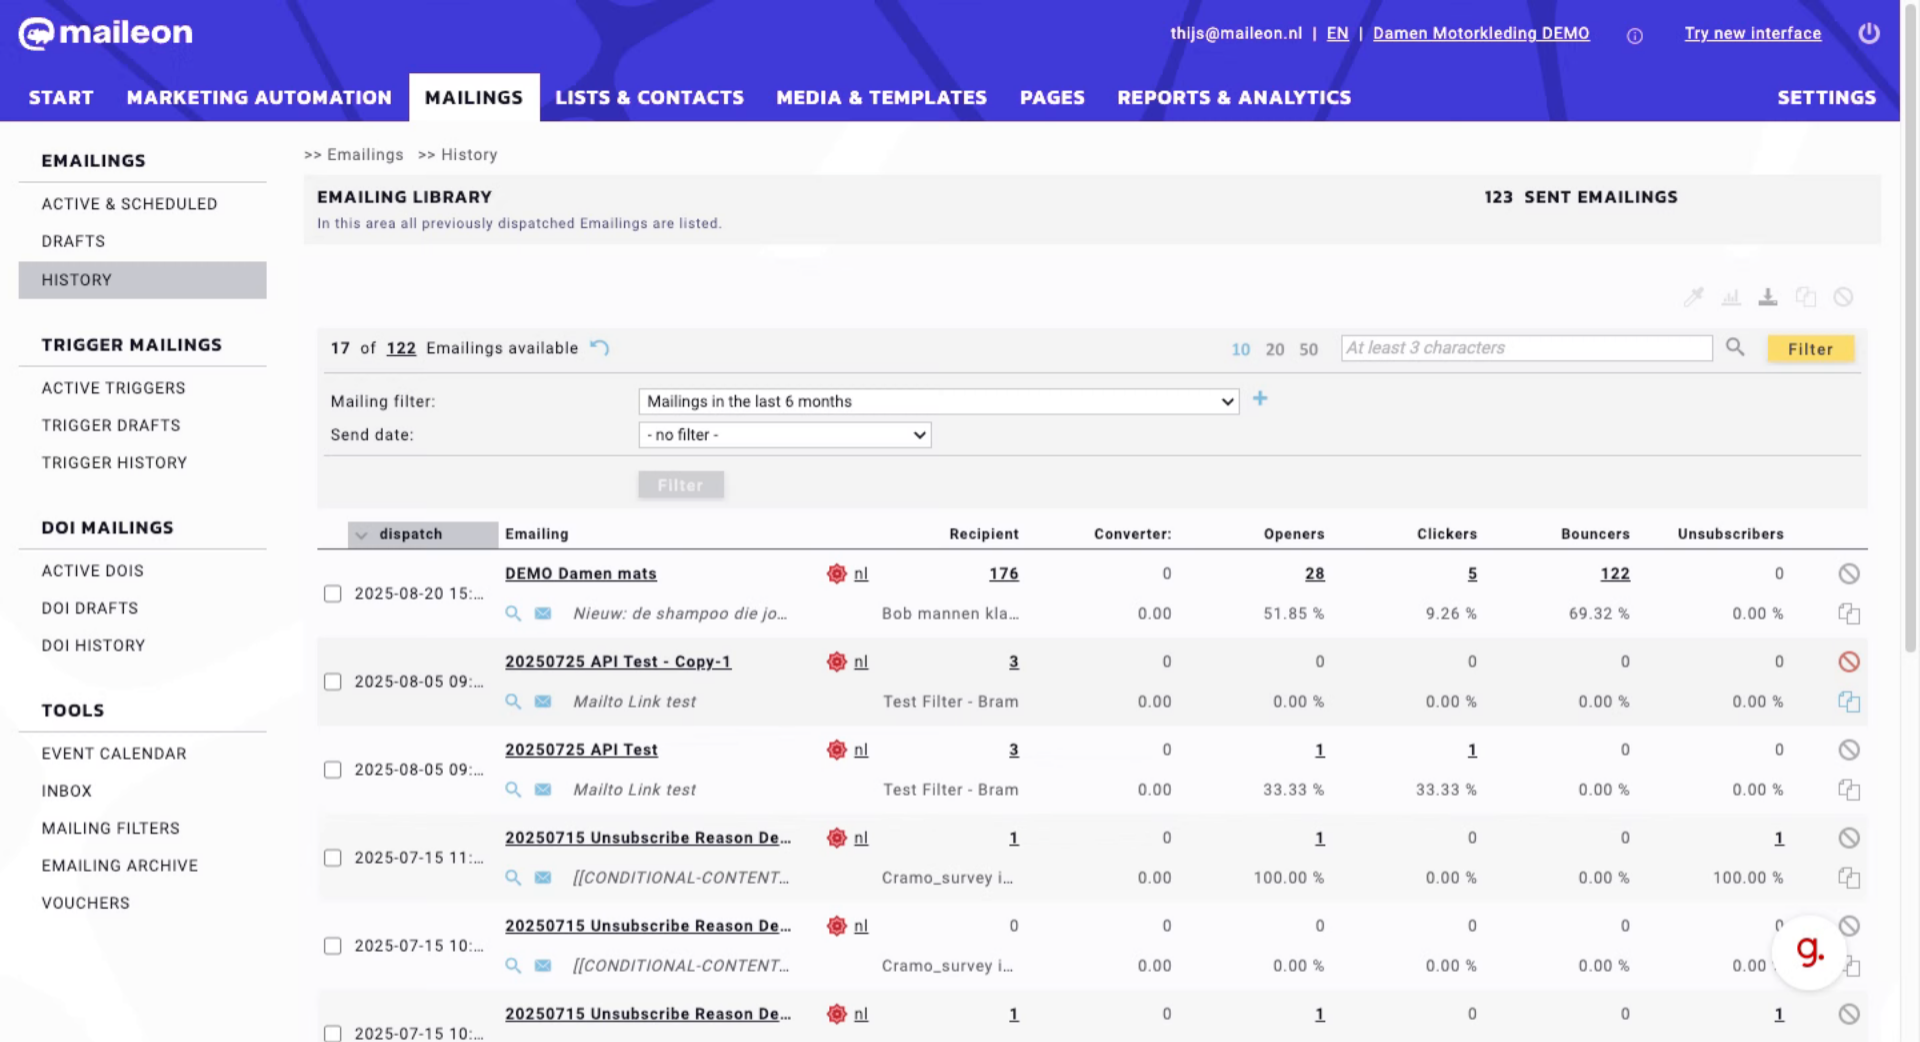Select the DEMO Damen mats row checkbox
The width and height of the screenshot is (1920, 1042).
(x=333, y=593)
